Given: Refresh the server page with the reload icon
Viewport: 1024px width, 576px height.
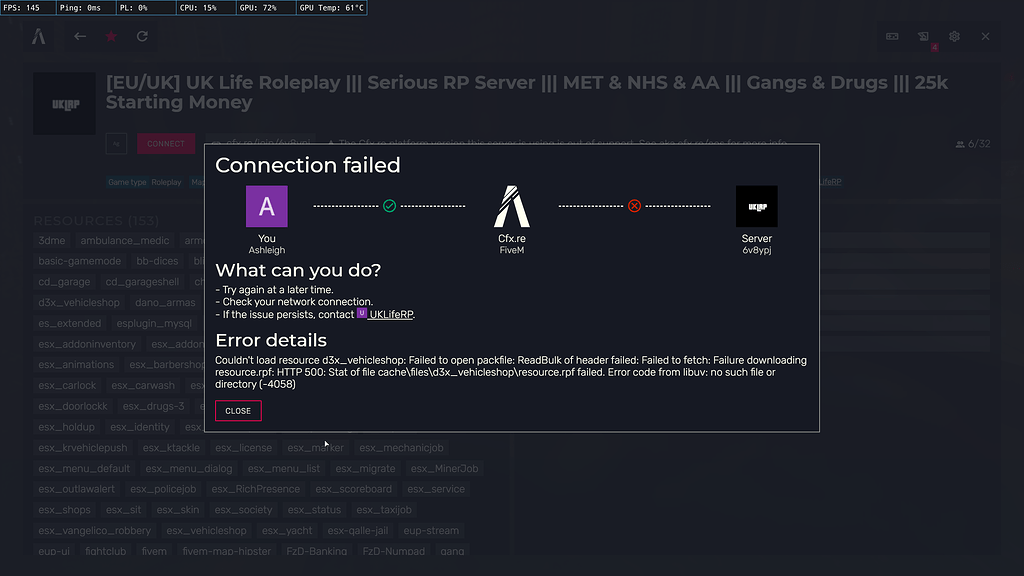Looking at the screenshot, I should click(x=142, y=36).
